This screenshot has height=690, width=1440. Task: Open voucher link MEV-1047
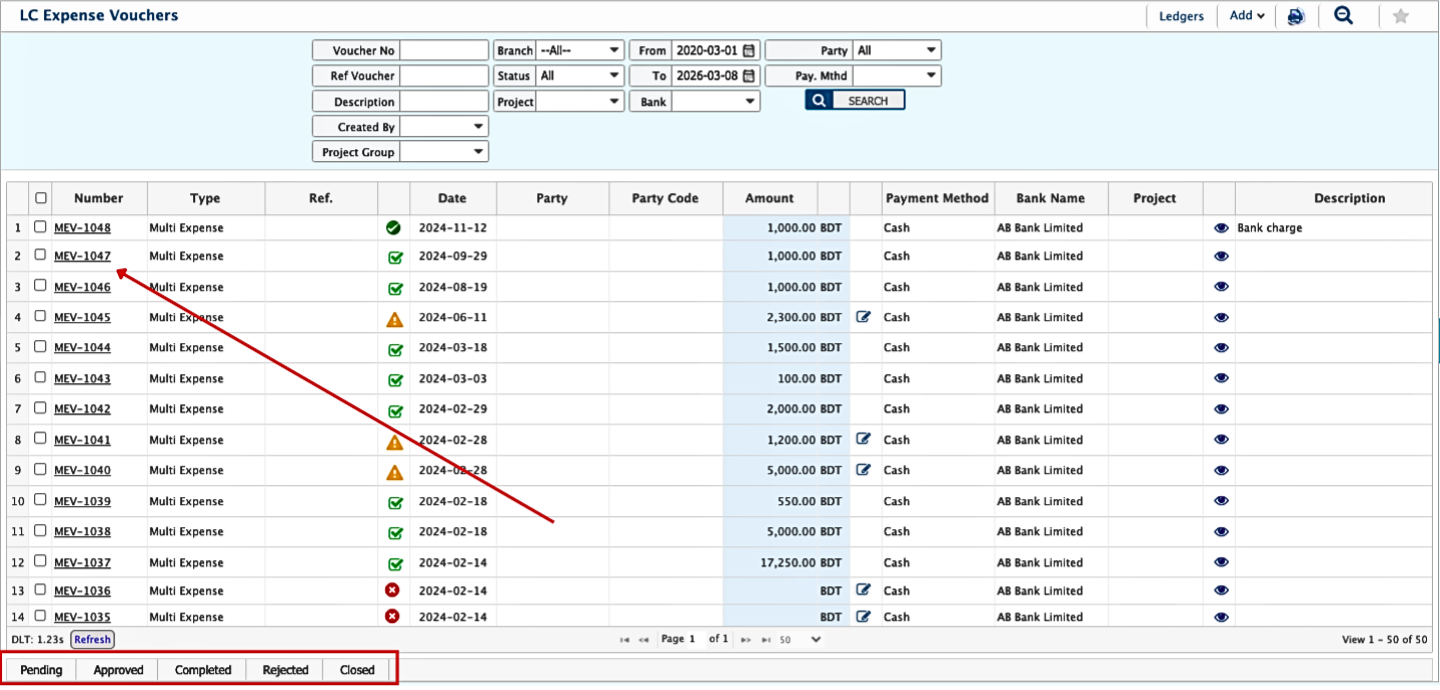coord(82,256)
